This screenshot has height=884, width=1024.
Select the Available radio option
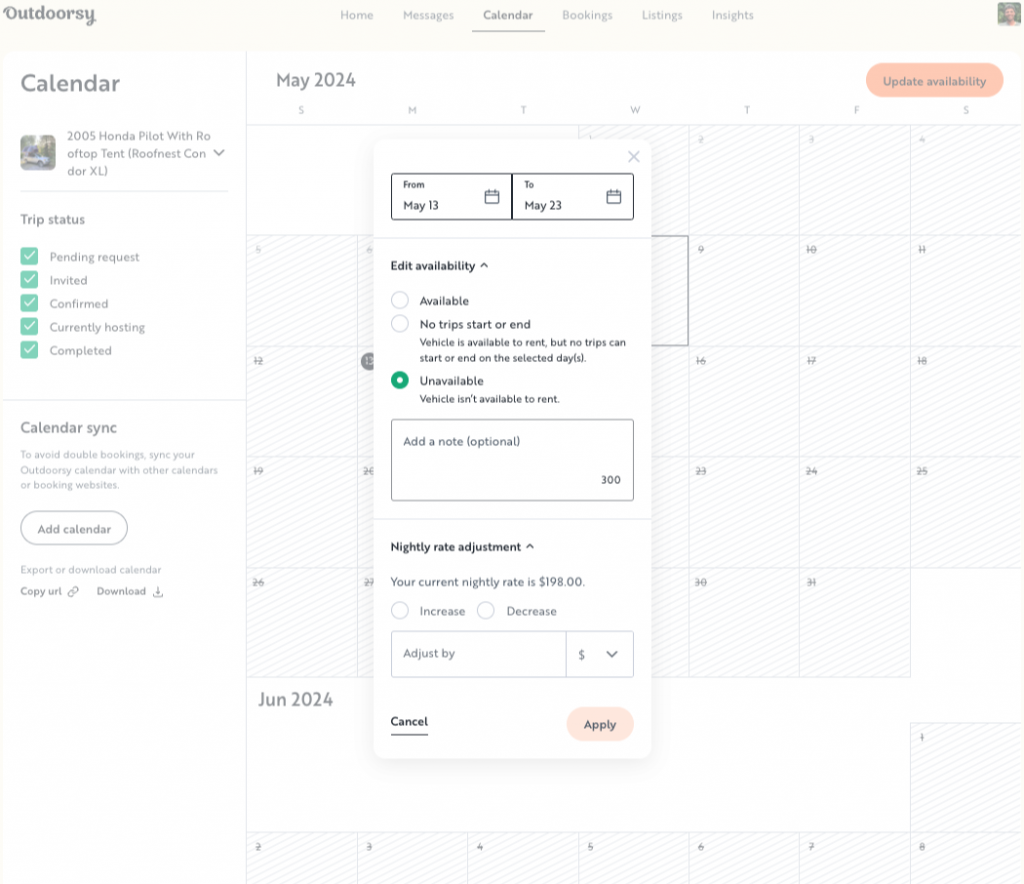(400, 300)
